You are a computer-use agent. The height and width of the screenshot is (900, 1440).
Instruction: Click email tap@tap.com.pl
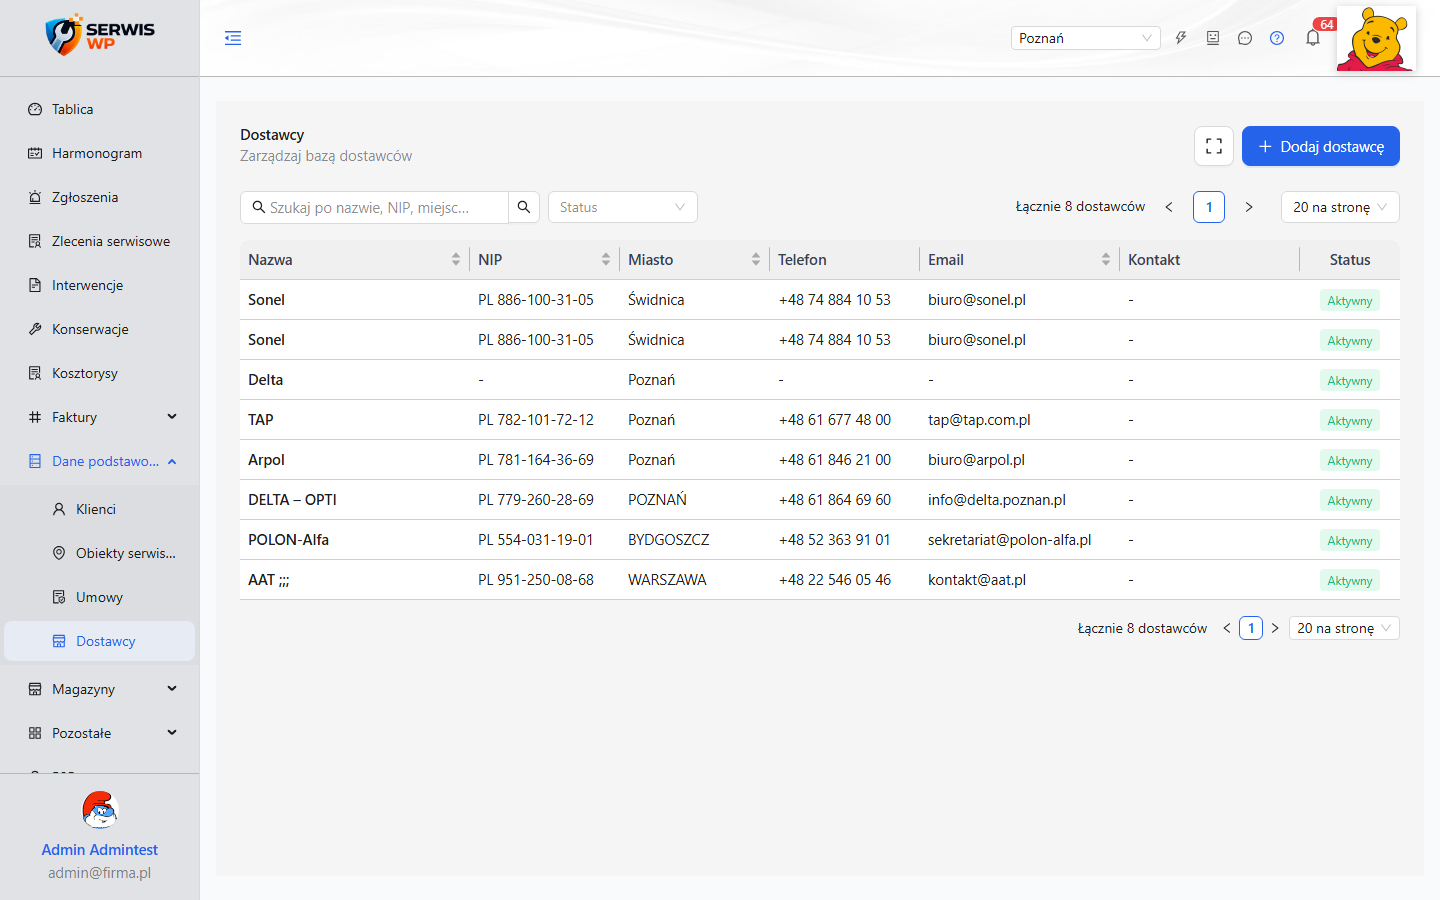pyautogui.click(x=979, y=420)
